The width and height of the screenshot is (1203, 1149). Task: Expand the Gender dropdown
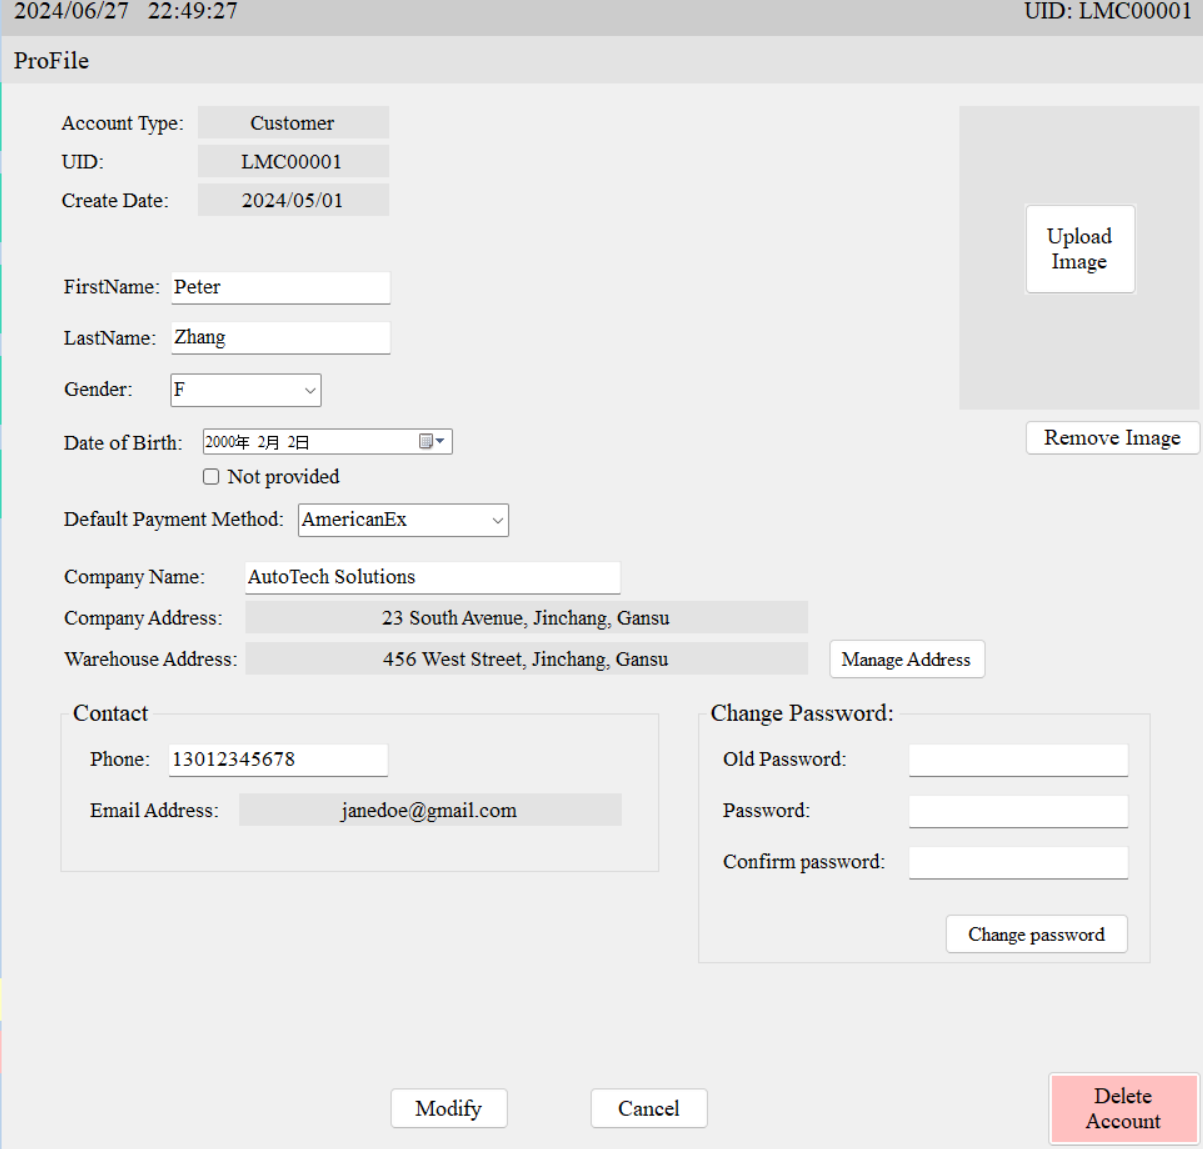[x=308, y=390]
